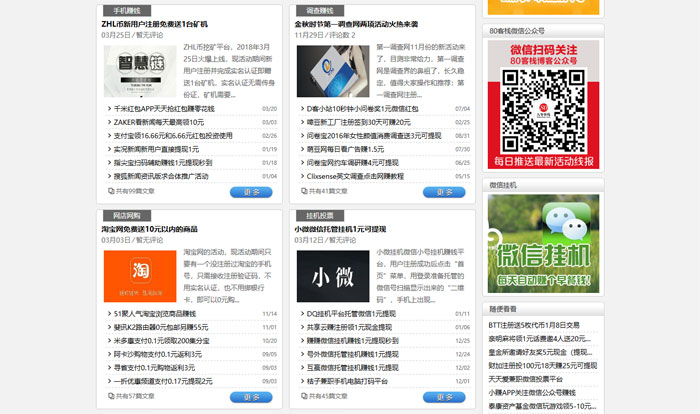Open the 调查赚钱 category tab

click(320, 11)
